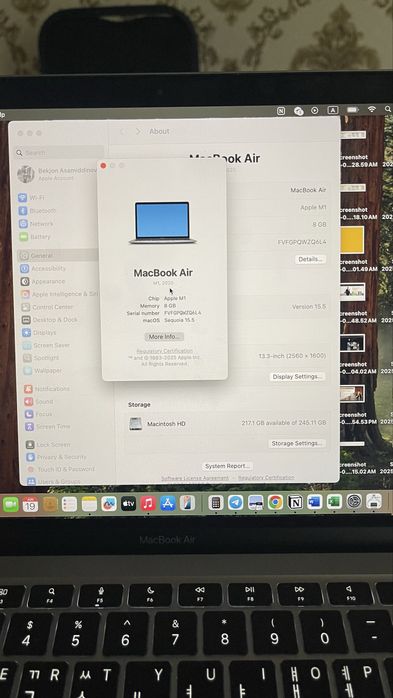The width and height of the screenshot is (393, 698).
Task: Open Telegram in the Dock
Action: tap(235, 503)
